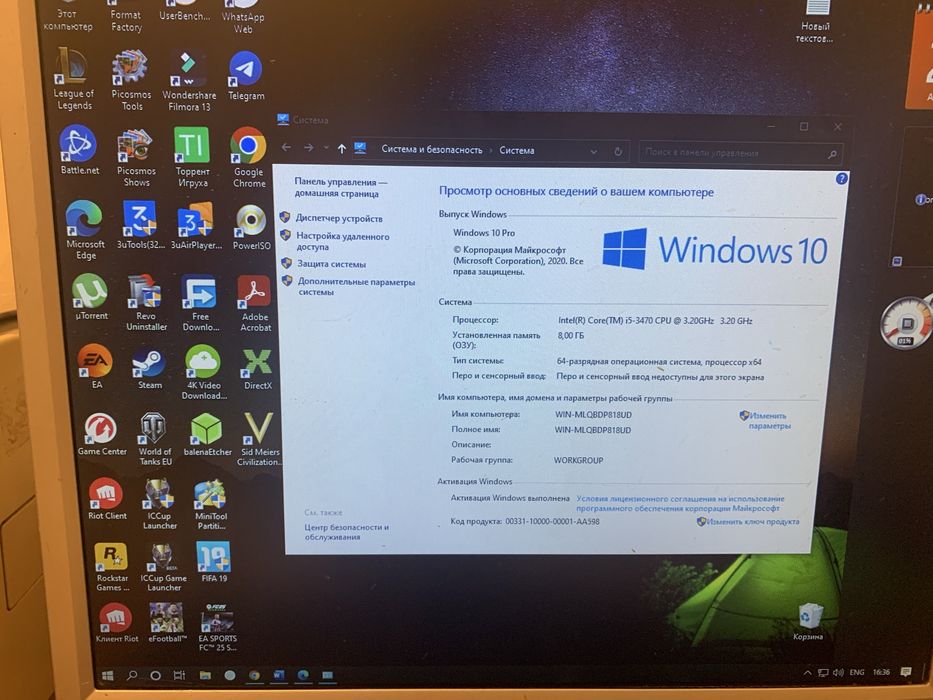Open League of Legends desktop shortcut
933x700 pixels.
pos(73,80)
